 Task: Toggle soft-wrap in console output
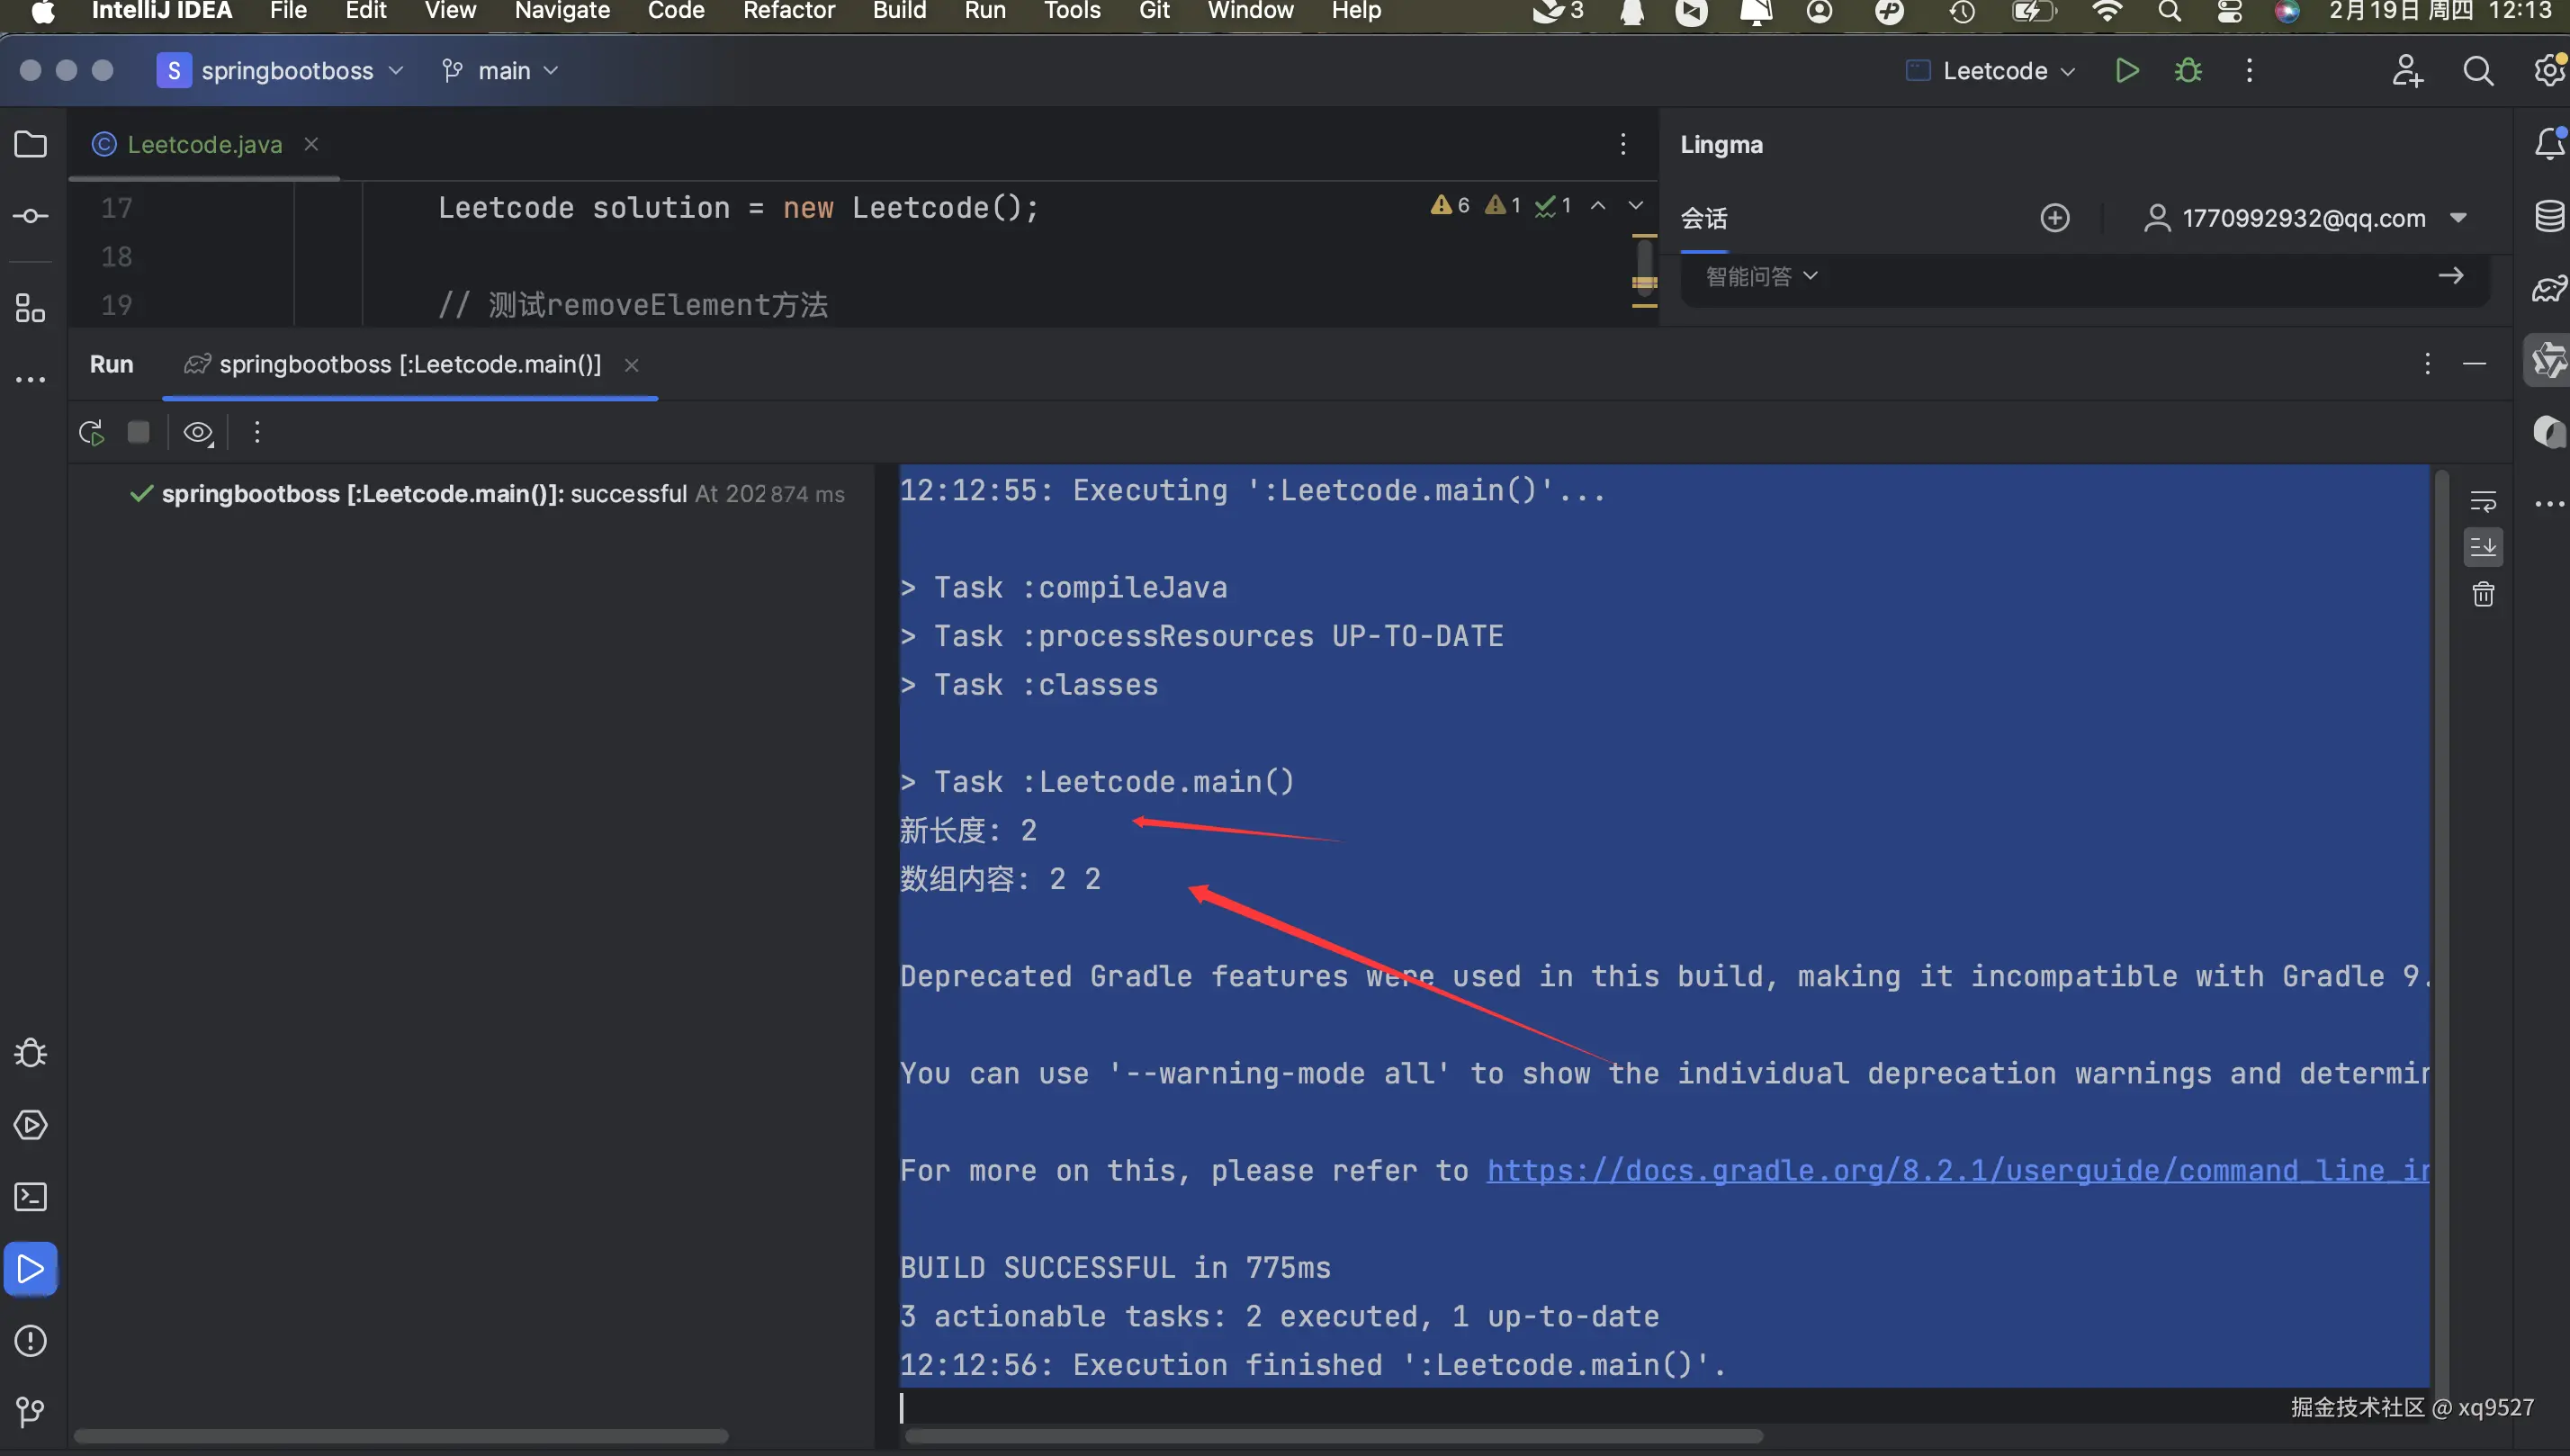click(x=2483, y=500)
